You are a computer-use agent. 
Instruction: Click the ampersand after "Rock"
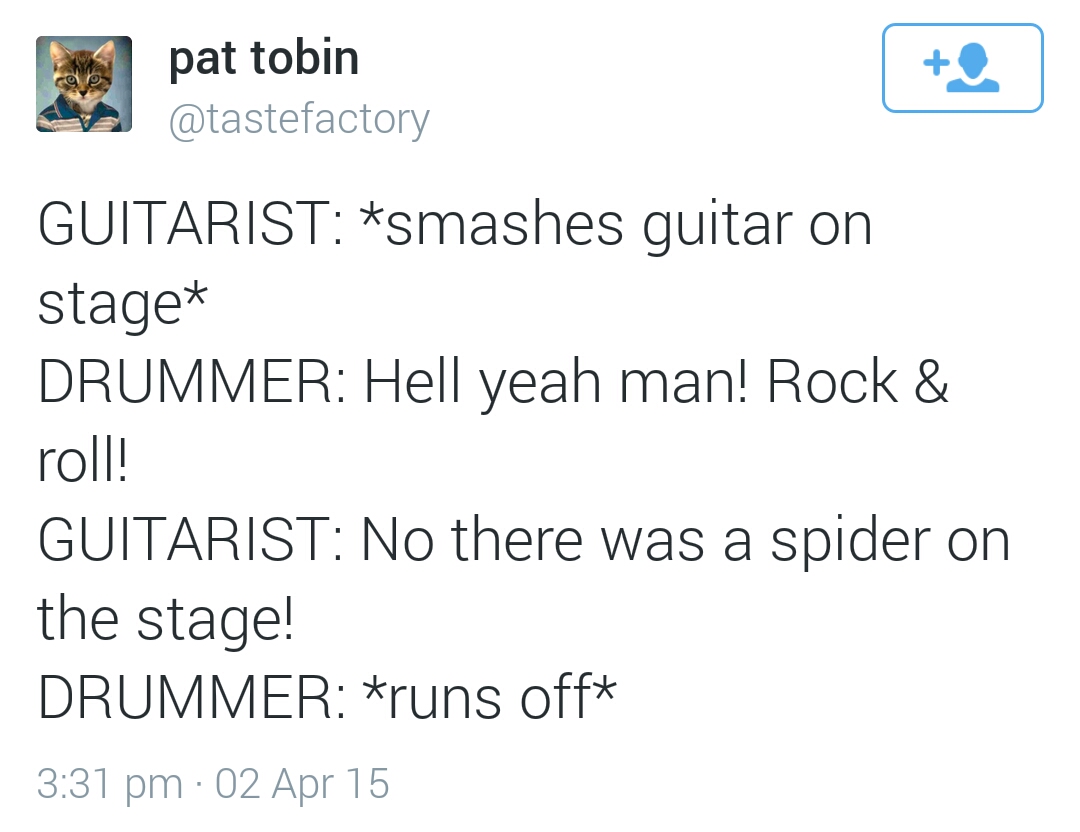tap(930, 382)
